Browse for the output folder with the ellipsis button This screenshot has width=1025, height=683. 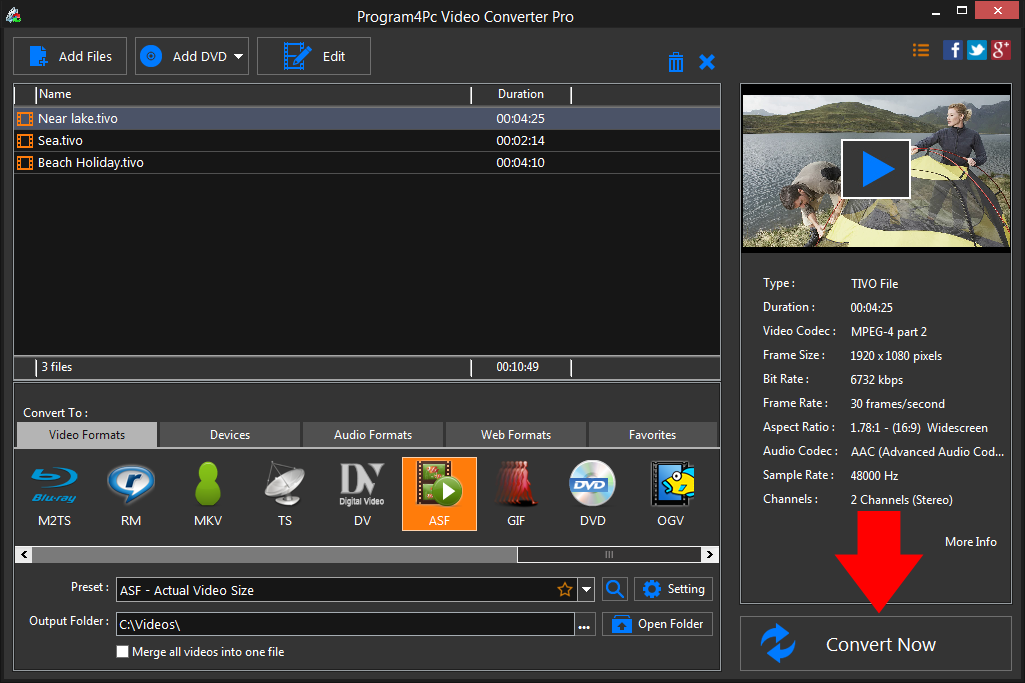point(584,625)
